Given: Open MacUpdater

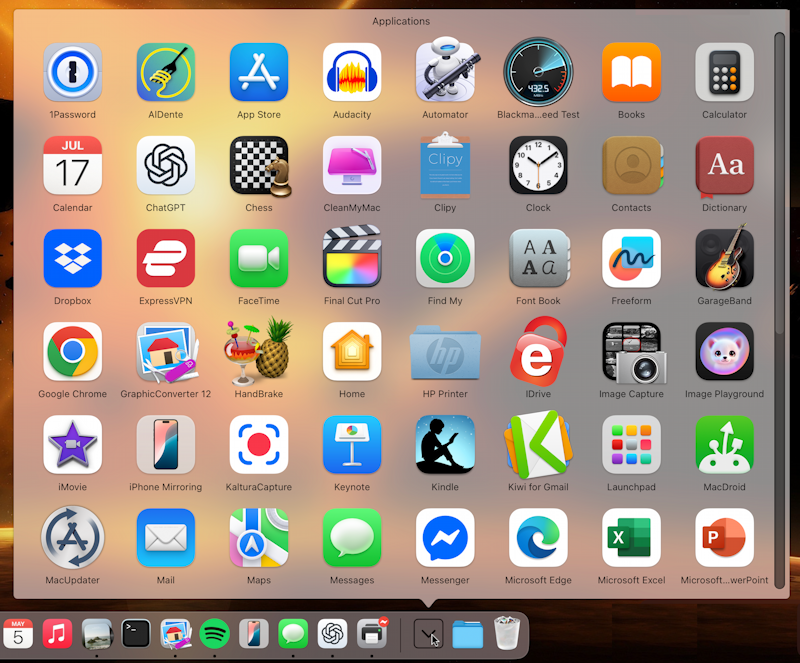Looking at the screenshot, I should tap(72, 537).
